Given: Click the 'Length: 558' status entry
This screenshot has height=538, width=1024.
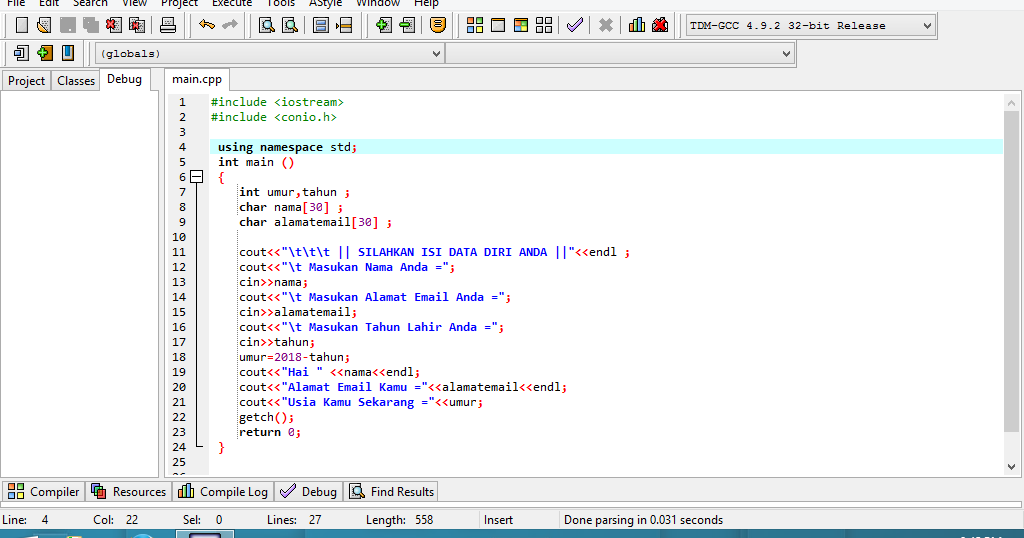Looking at the screenshot, I should click(x=399, y=520).
